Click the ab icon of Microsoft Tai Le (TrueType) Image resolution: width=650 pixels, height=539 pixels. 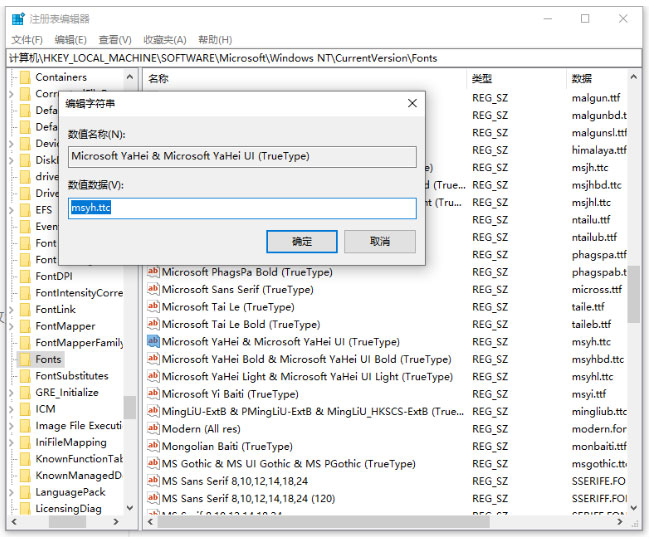[153, 306]
